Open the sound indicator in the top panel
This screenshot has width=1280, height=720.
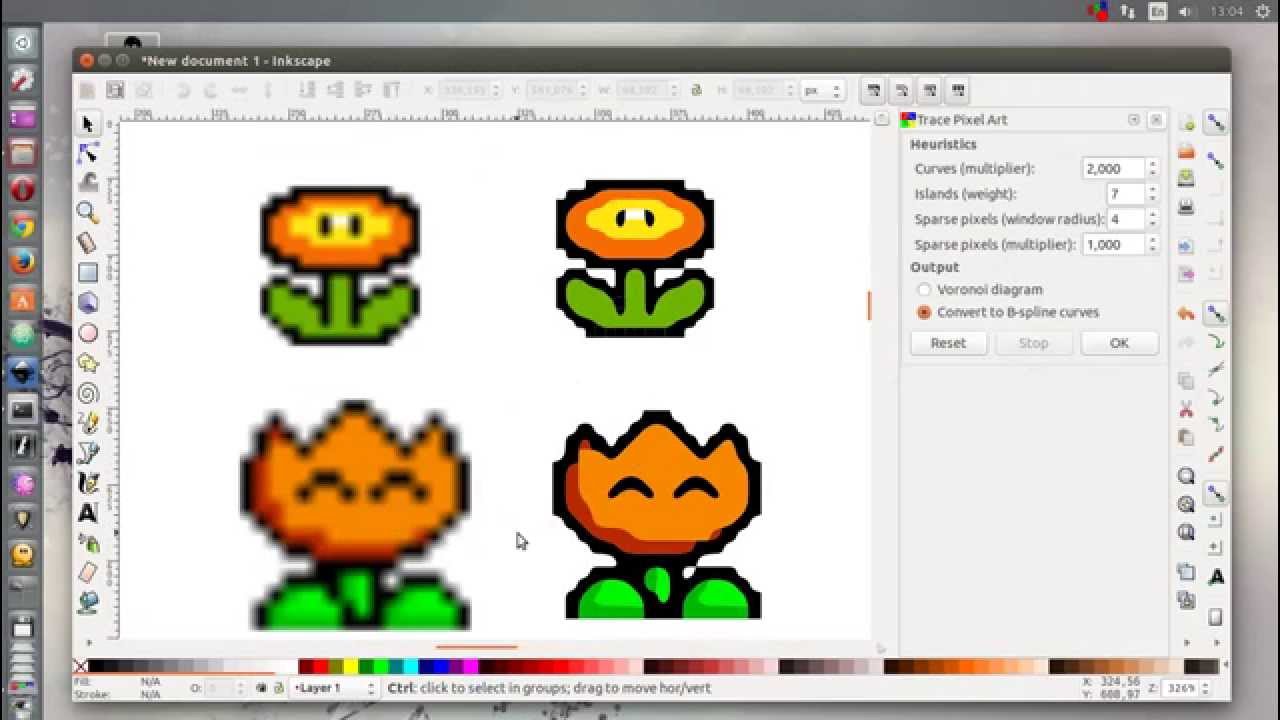click(1186, 11)
